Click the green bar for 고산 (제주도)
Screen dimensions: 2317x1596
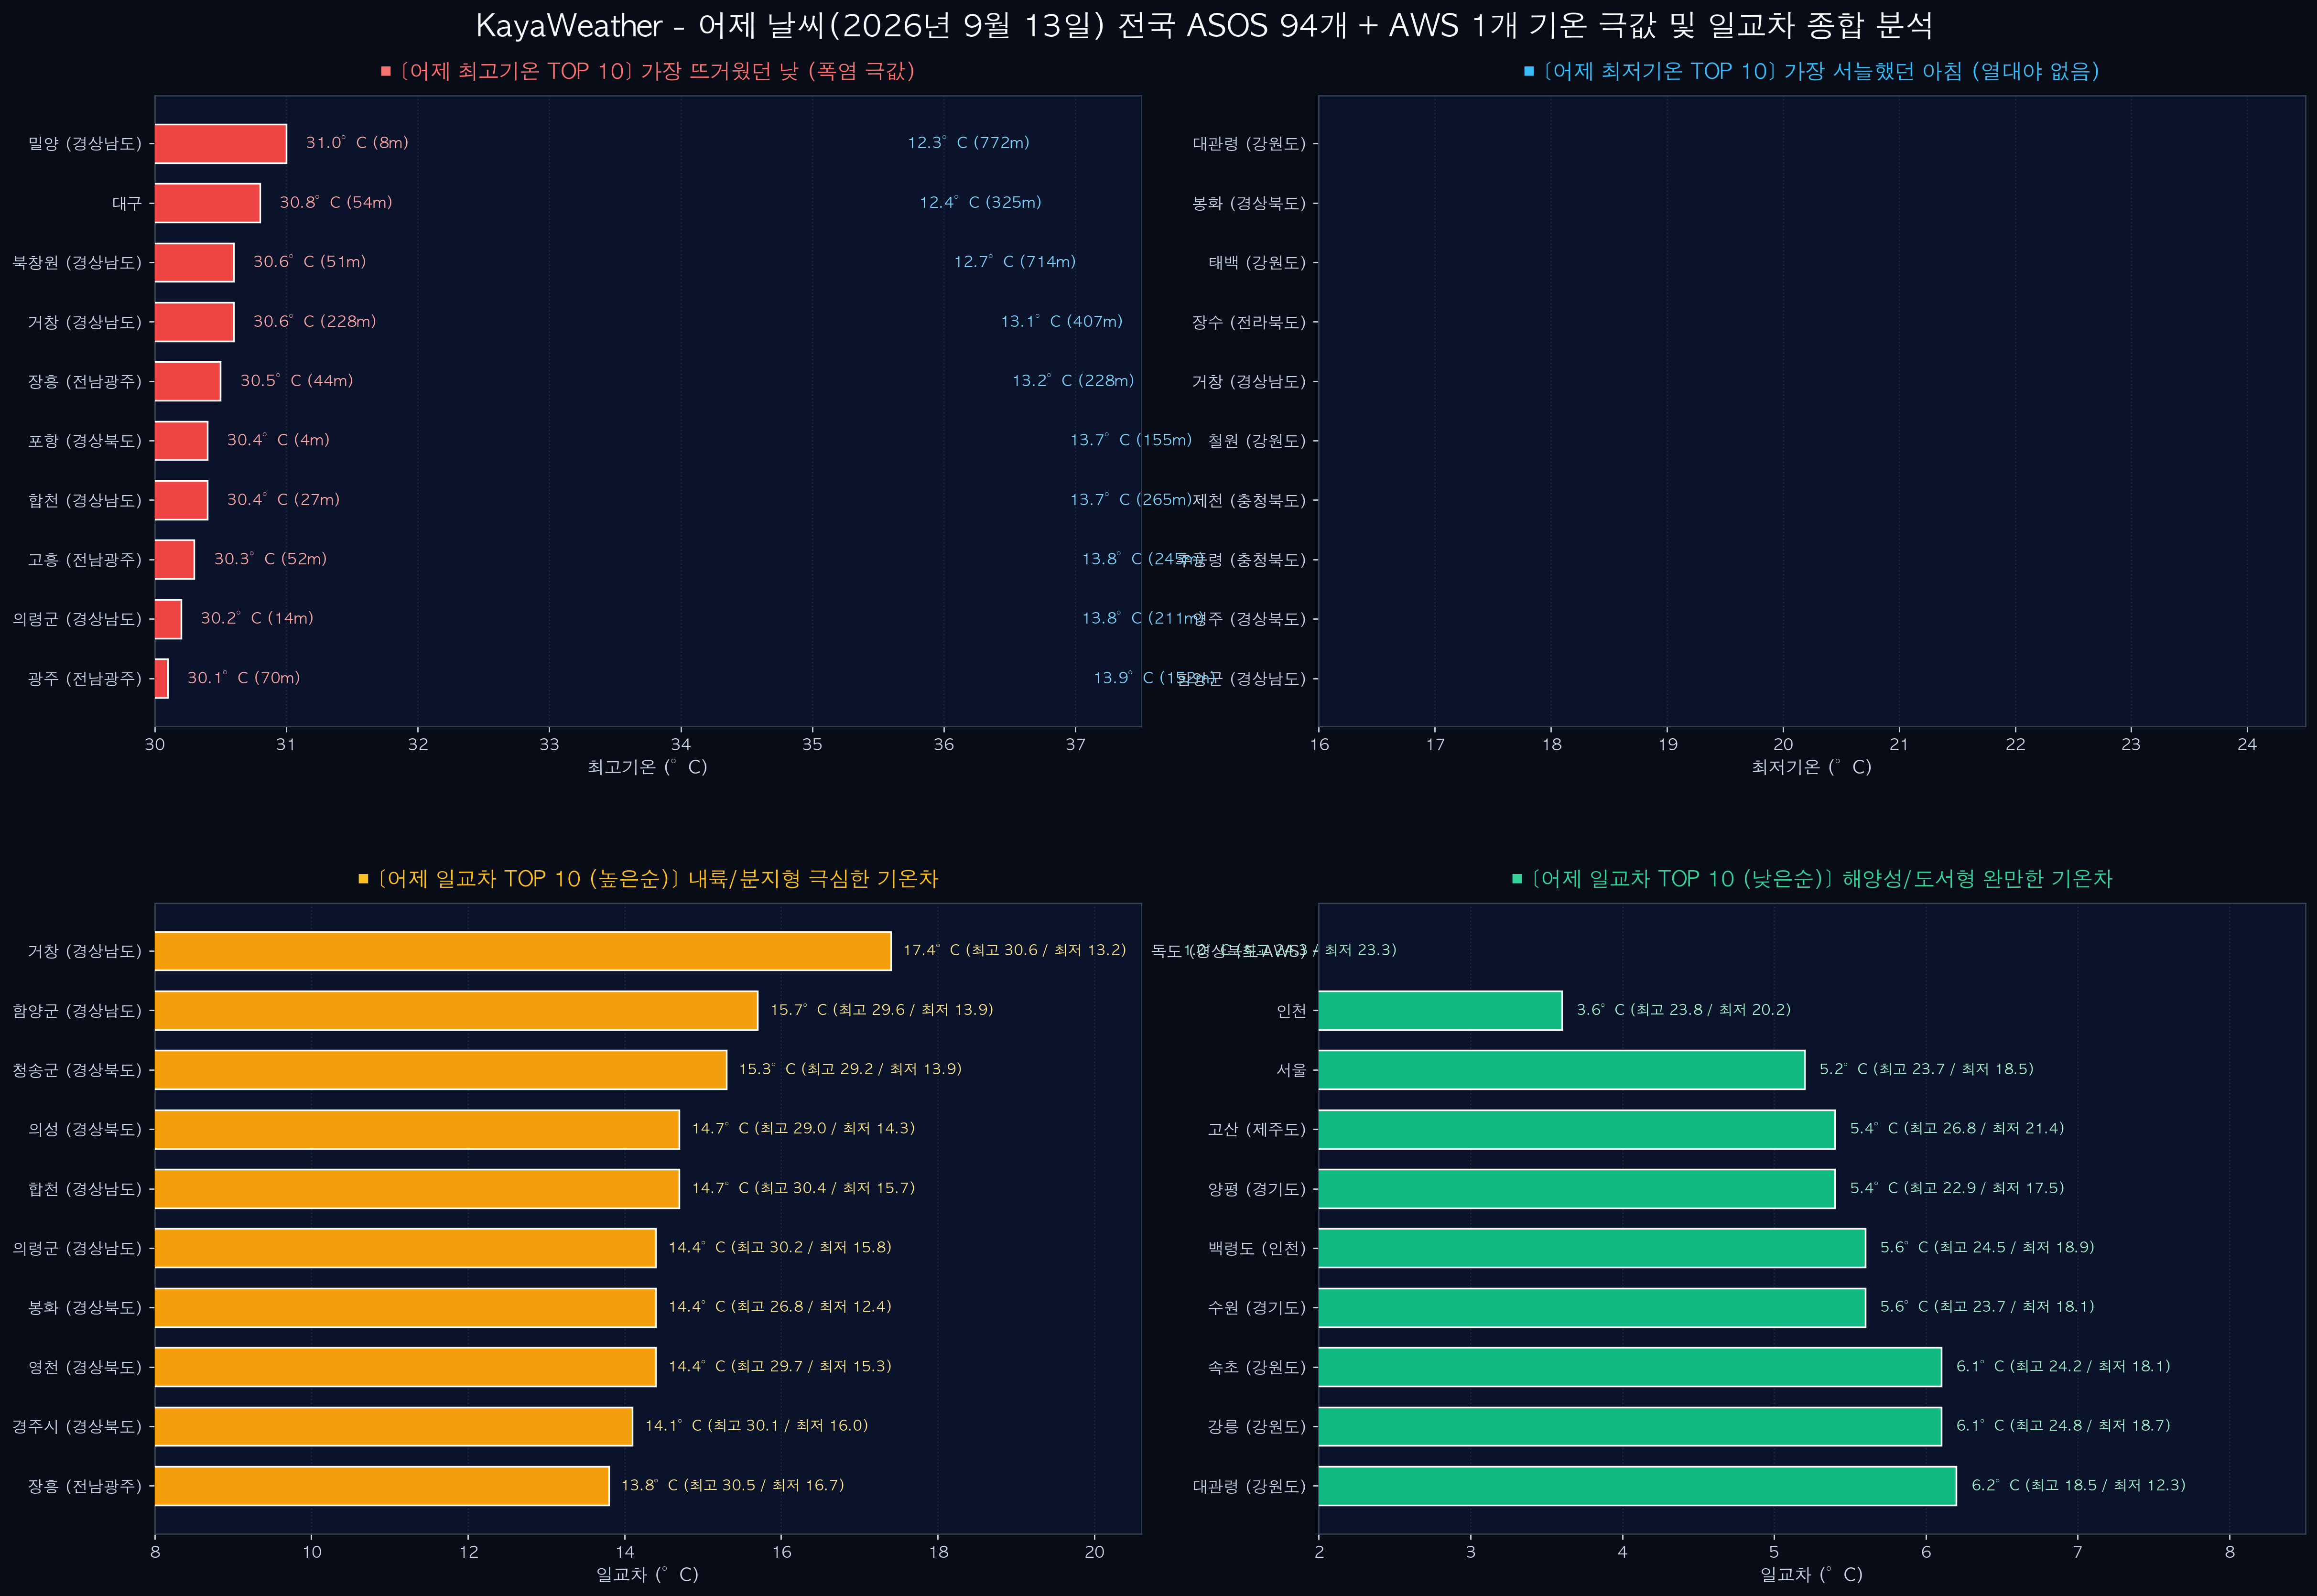click(x=1577, y=1129)
